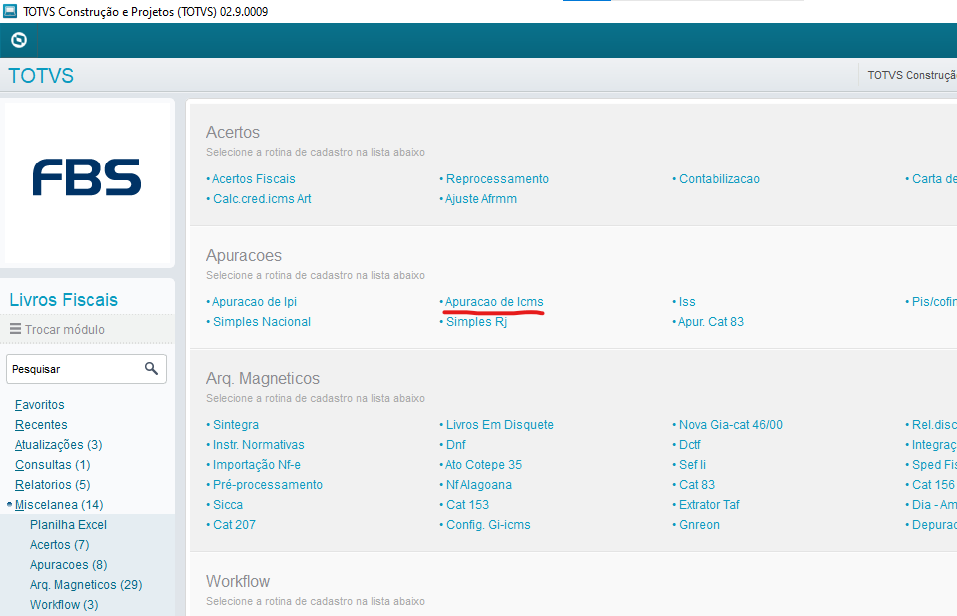This screenshot has width=957, height=616.
Task: Click the magnifier search icon
Action: (151, 368)
